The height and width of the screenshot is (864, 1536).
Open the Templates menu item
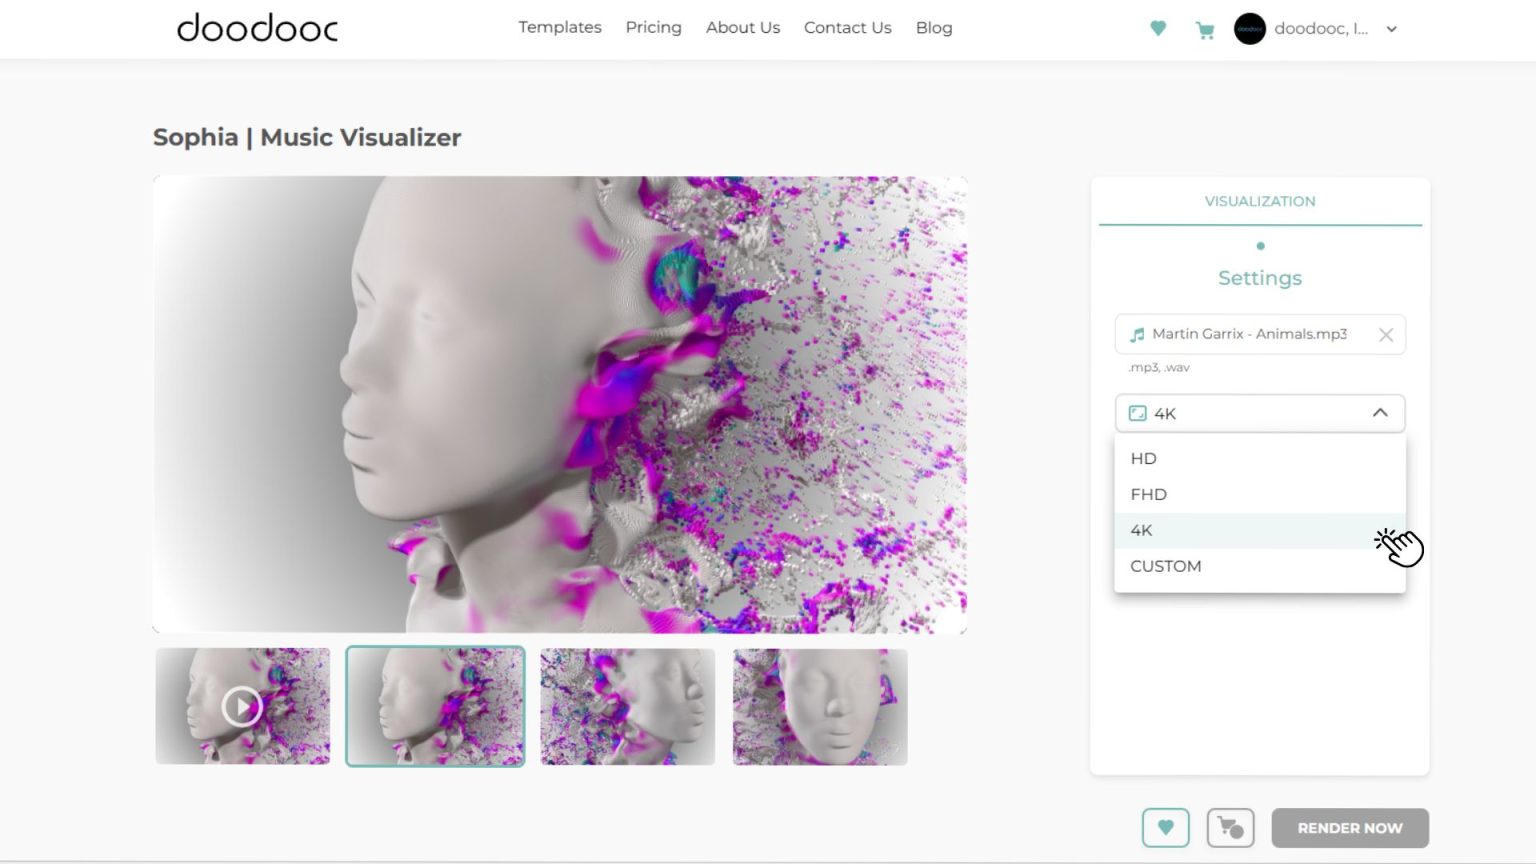point(559,27)
